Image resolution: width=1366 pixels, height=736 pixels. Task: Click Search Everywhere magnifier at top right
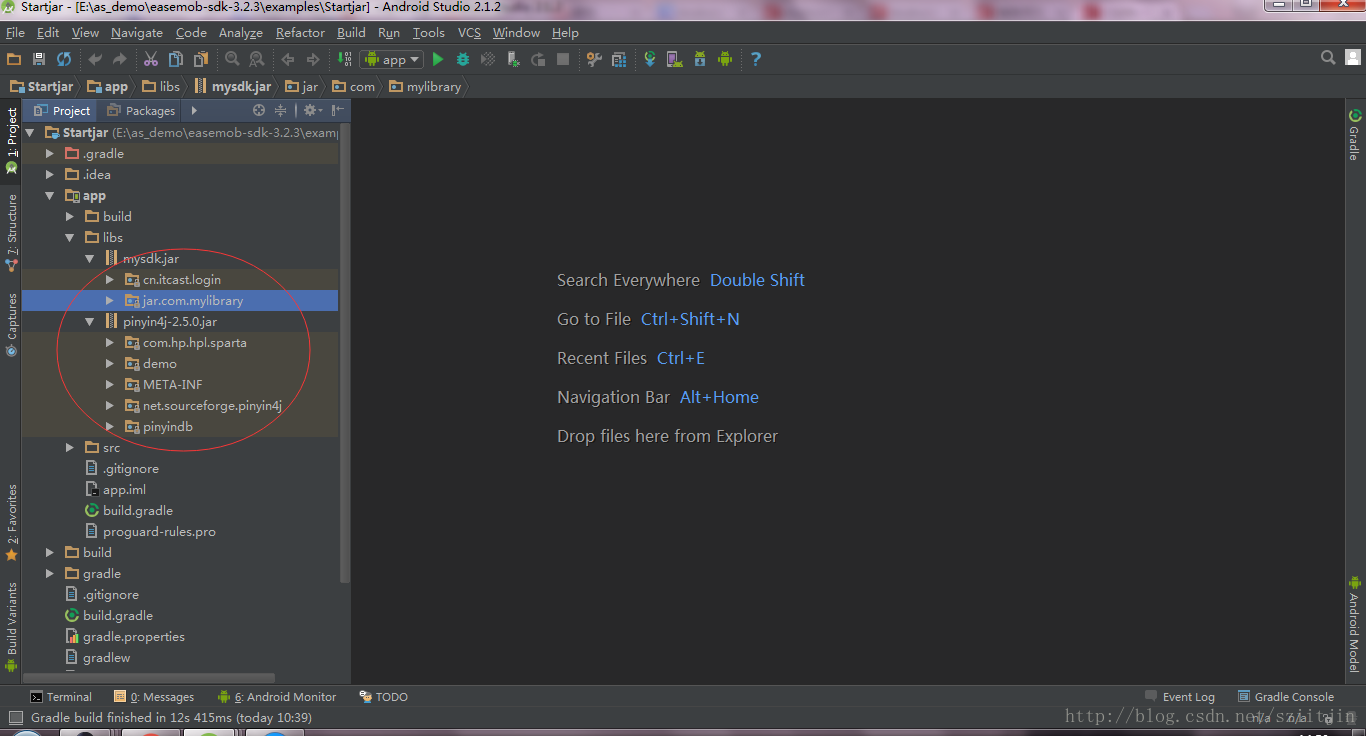coord(1328,58)
